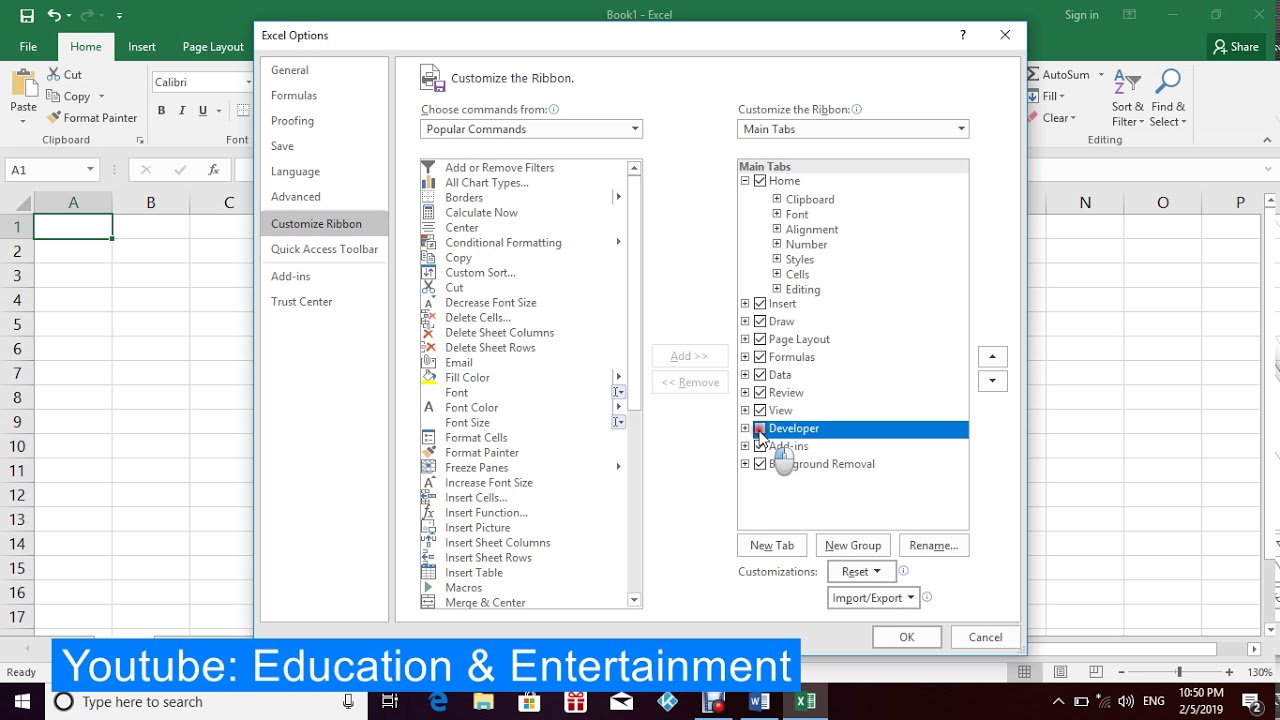Toggle the Draw tab checkbox
The height and width of the screenshot is (720, 1280).
pos(760,322)
